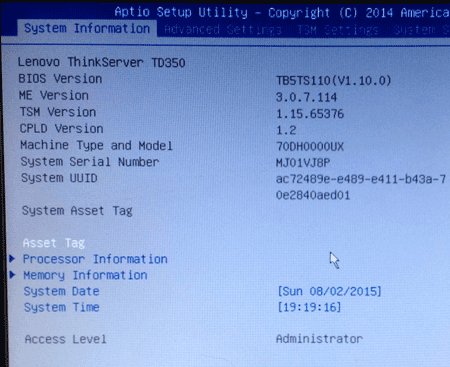Select the highlighted Asset Tag entry
450x367 pixels.
tap(54, 243)
